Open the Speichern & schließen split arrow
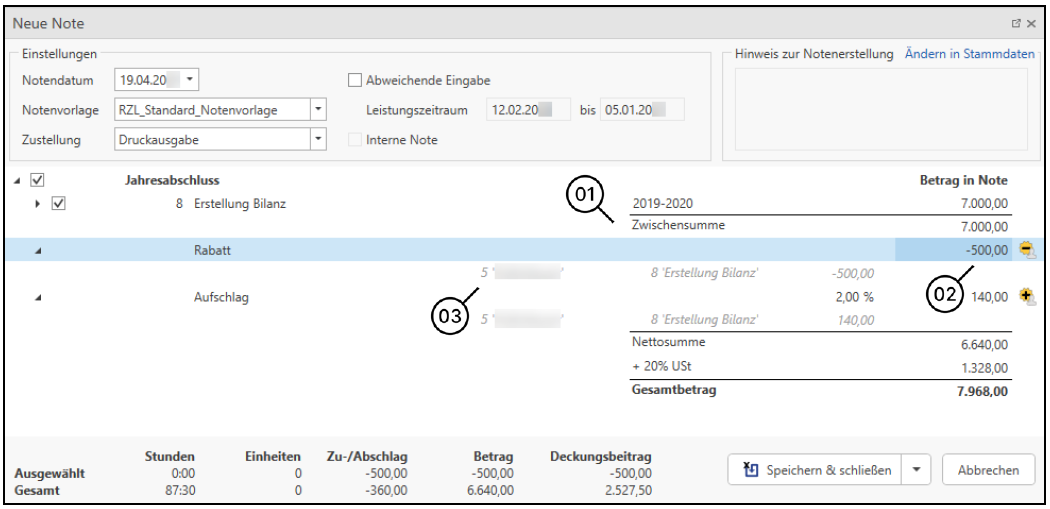 [917, 469]
